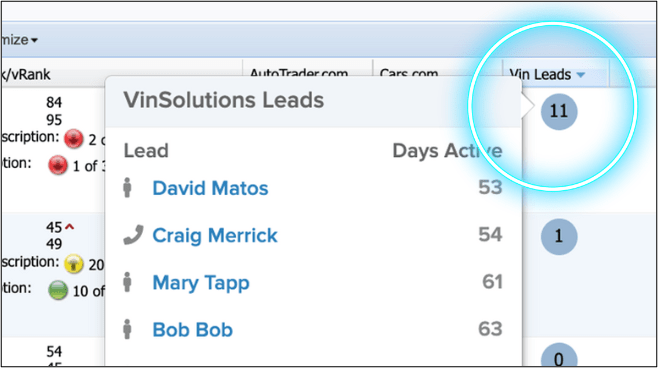This screenshot has height=368, width=658.
Task: Open the Customize dropdown arrow
Action: tap(34, 40)
